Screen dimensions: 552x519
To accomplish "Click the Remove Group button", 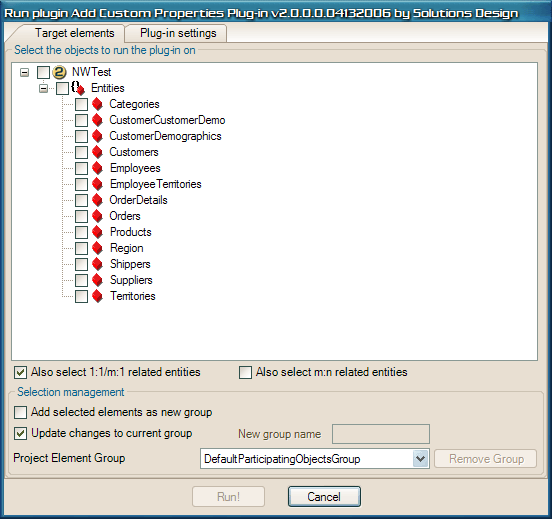I will (x=485, y=459).
